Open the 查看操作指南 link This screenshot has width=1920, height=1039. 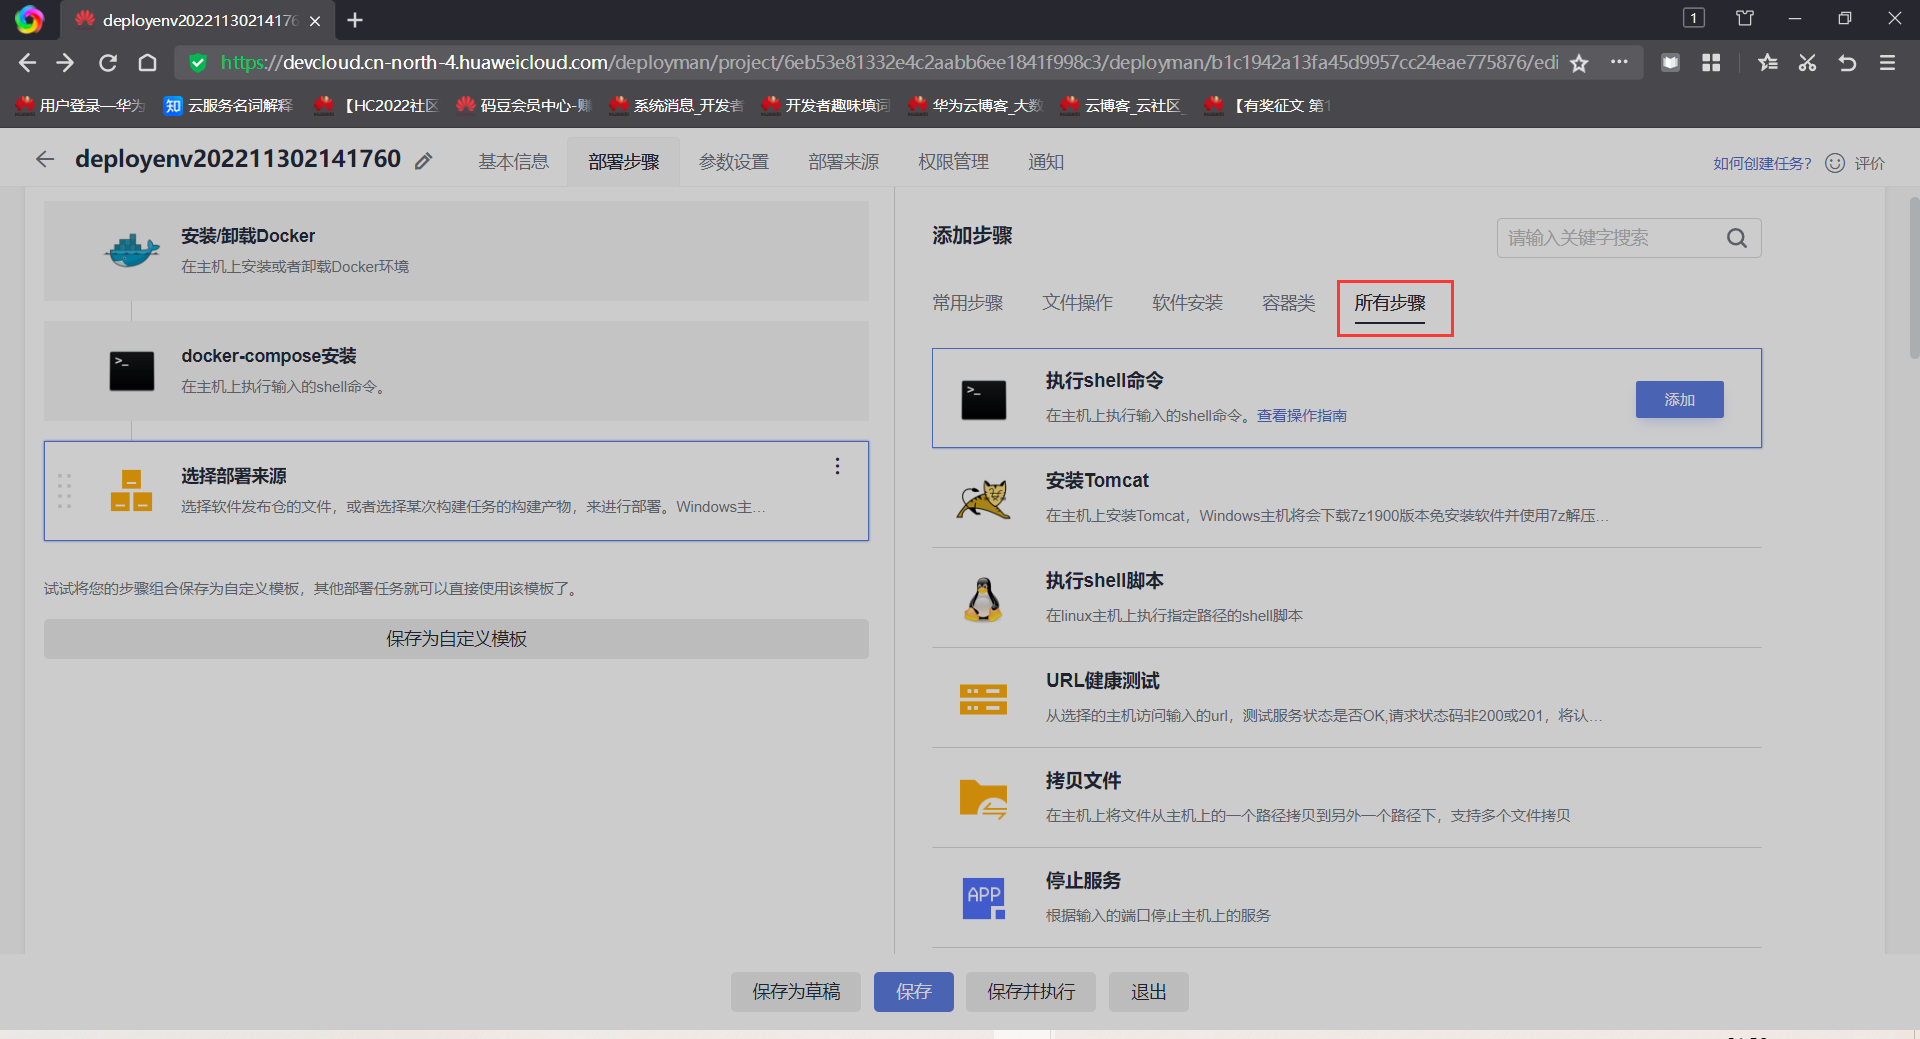pos(1302,416)
